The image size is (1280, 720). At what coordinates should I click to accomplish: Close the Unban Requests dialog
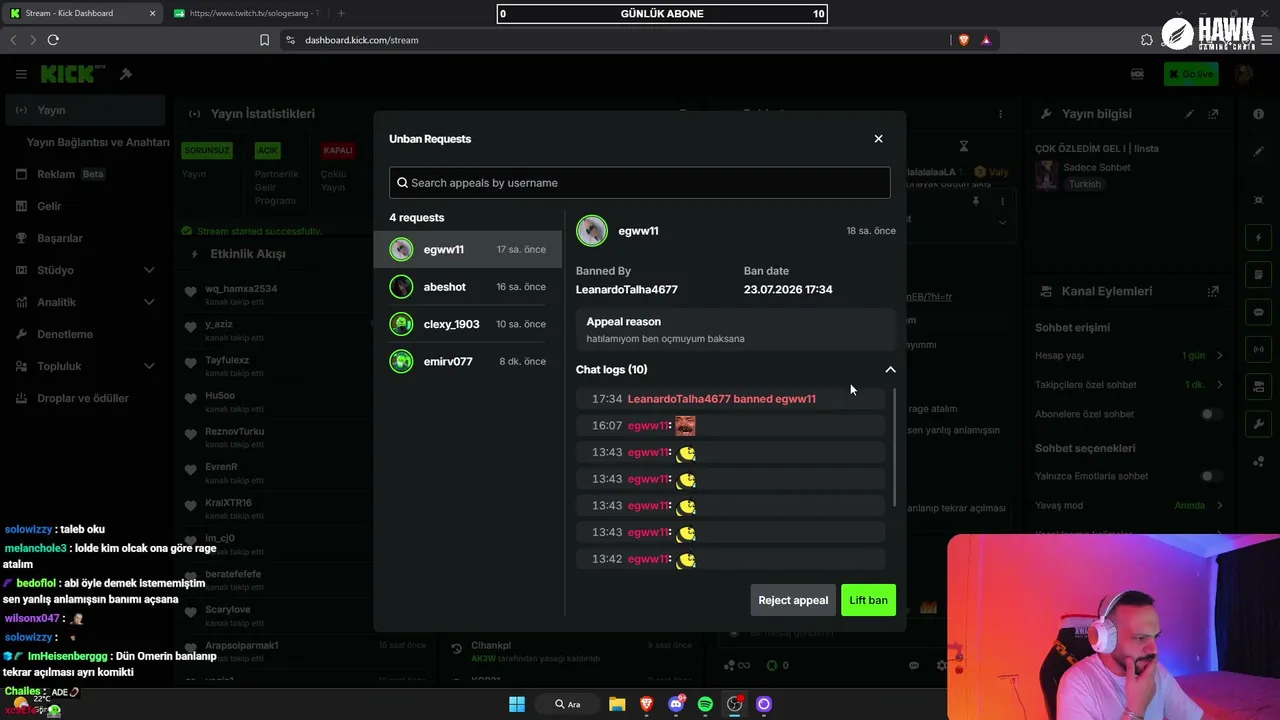pos(878,139)
